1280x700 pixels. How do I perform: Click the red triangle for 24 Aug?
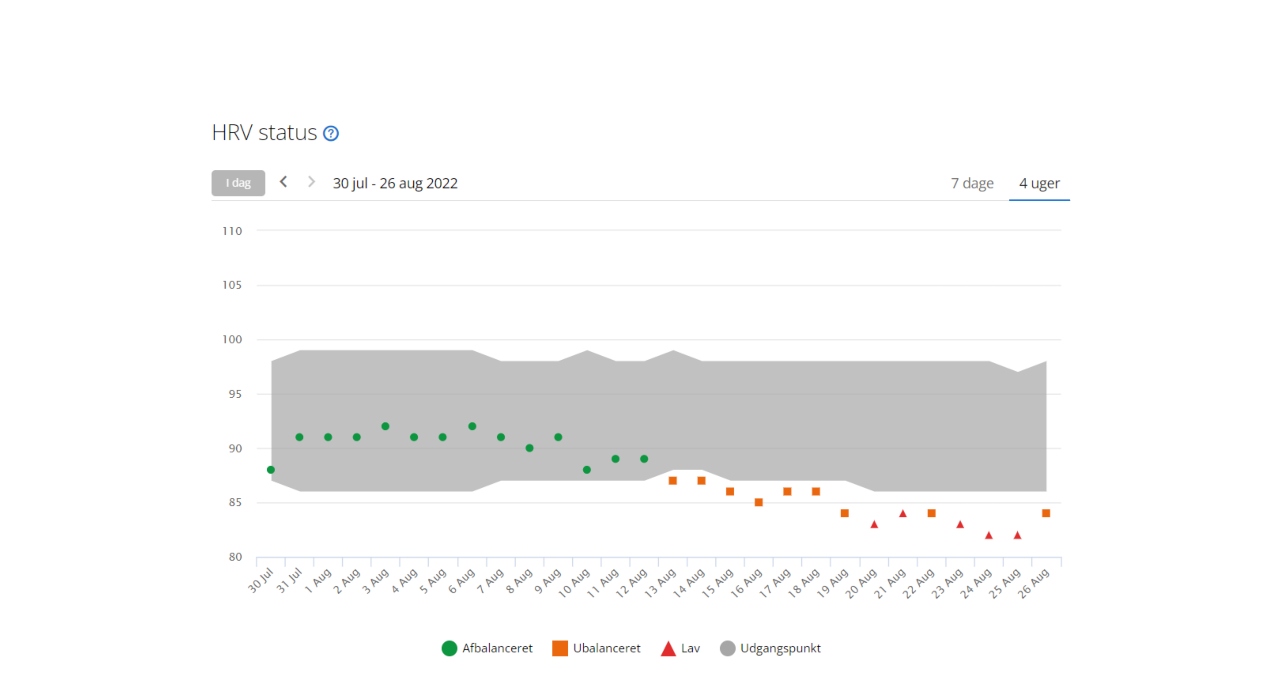989,535
